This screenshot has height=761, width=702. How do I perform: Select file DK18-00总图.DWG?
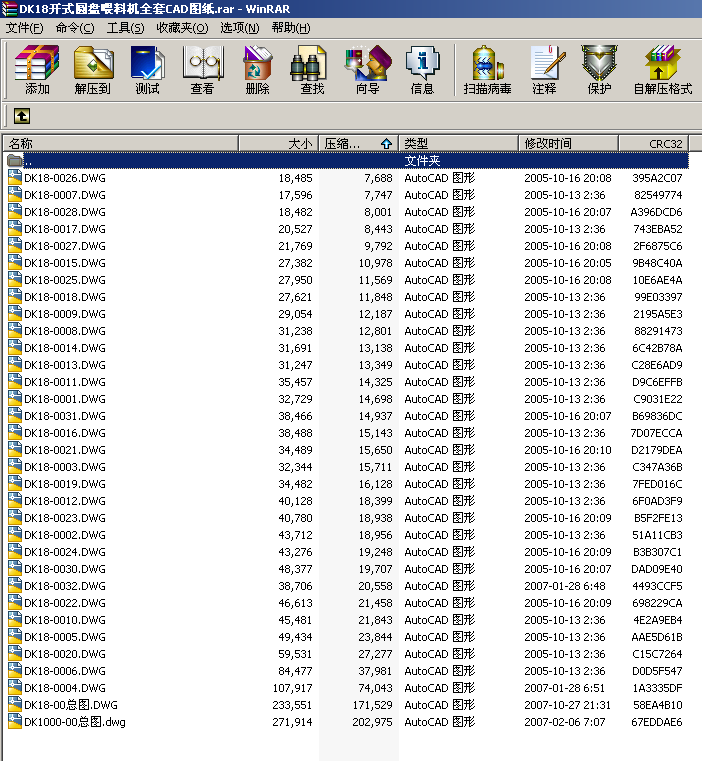(71, 705)
